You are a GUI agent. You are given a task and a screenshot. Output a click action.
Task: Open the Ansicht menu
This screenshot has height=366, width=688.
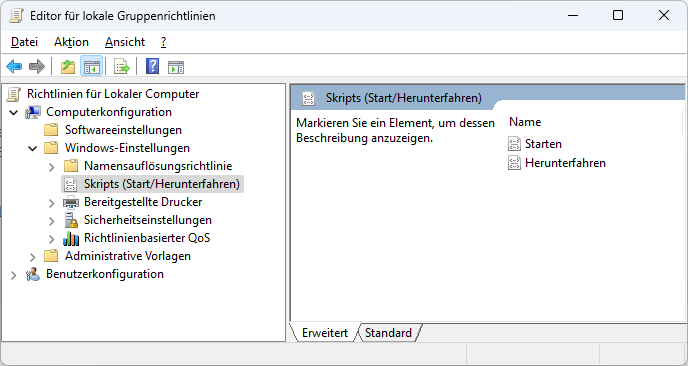[125, 42]
